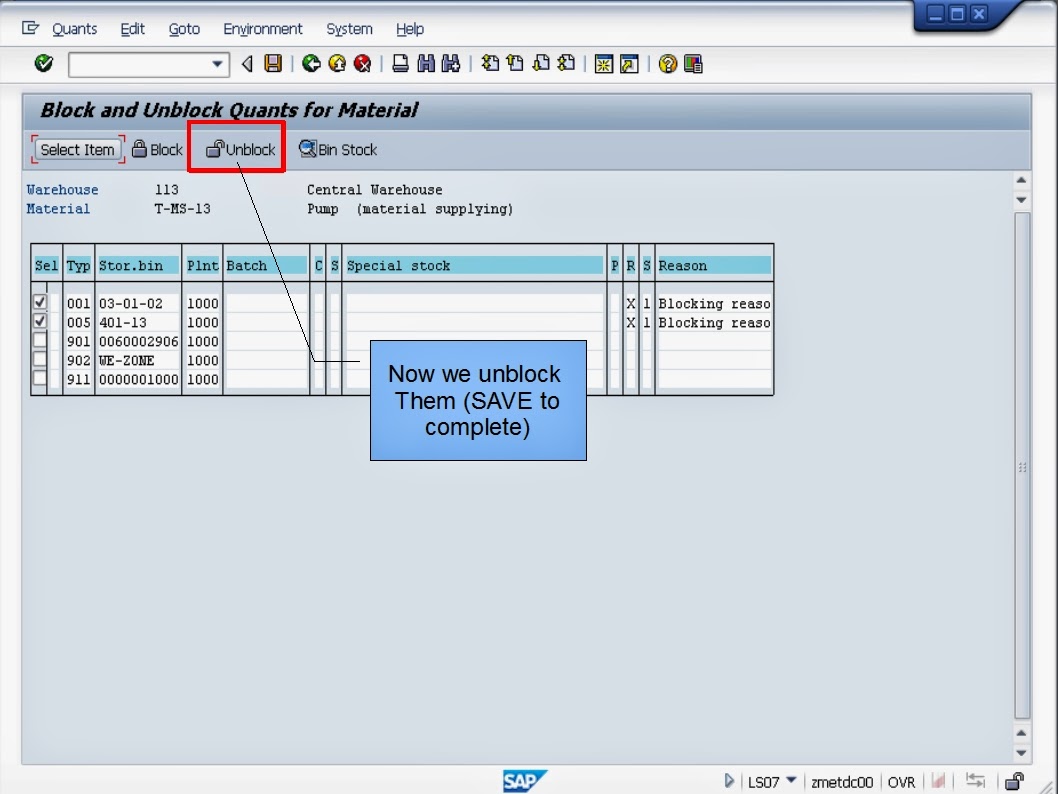Open the command field dropdown
This screenshot has width=1058, height=794.
click(x=217, y=63)
